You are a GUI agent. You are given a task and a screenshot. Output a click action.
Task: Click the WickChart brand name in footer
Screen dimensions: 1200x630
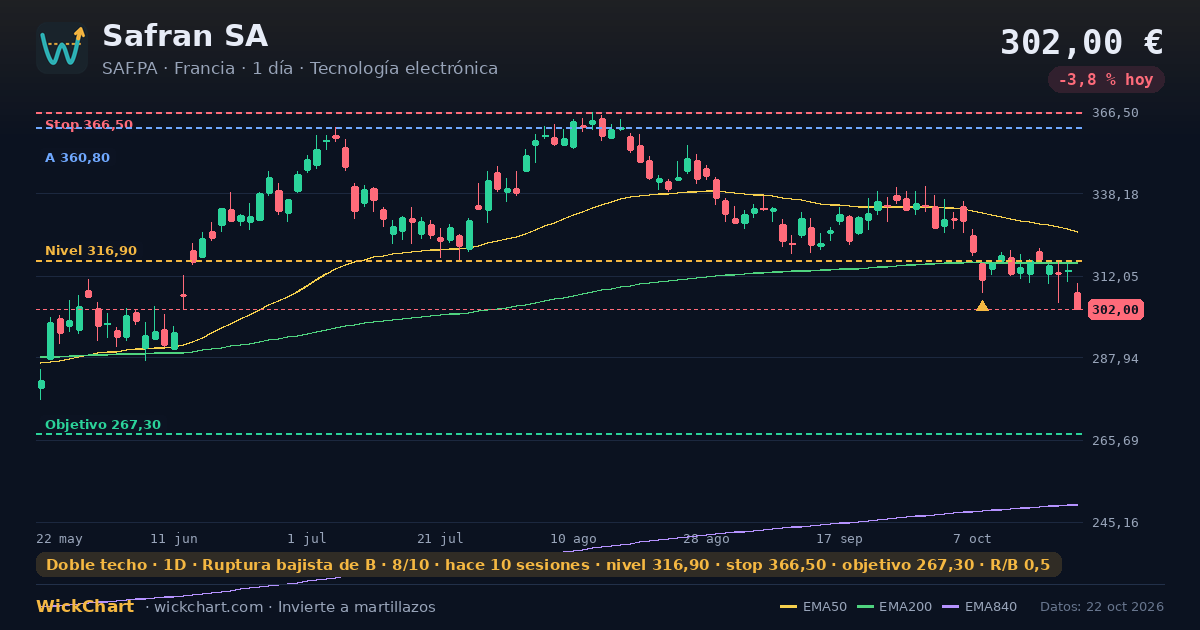coord(85,607)
